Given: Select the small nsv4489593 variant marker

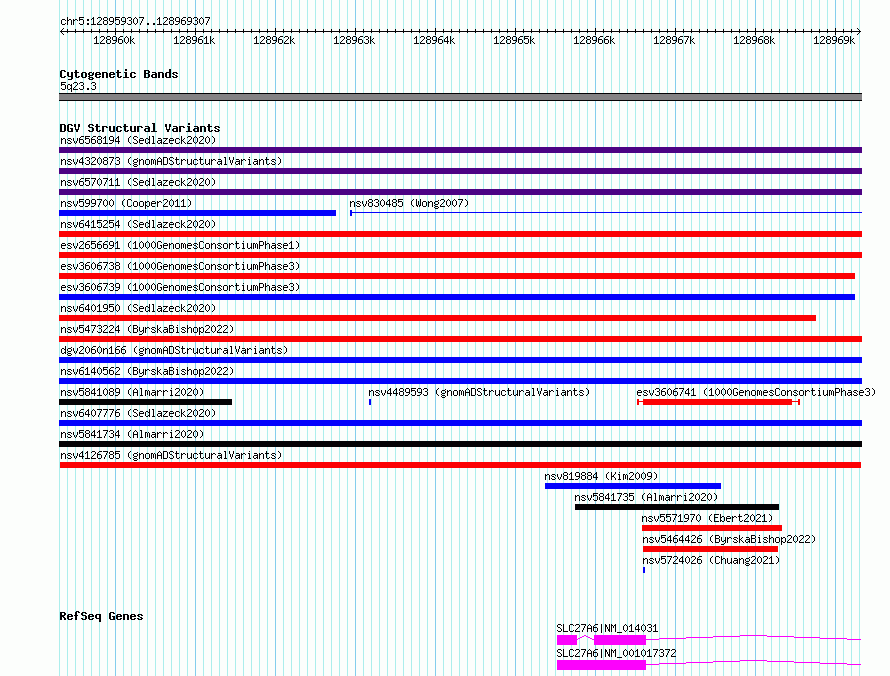Looking at the screenshot, I should (370, 402).
